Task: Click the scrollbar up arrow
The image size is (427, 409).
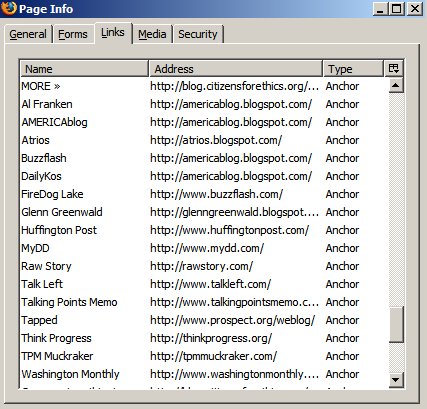Action: (x=396, y=85)
